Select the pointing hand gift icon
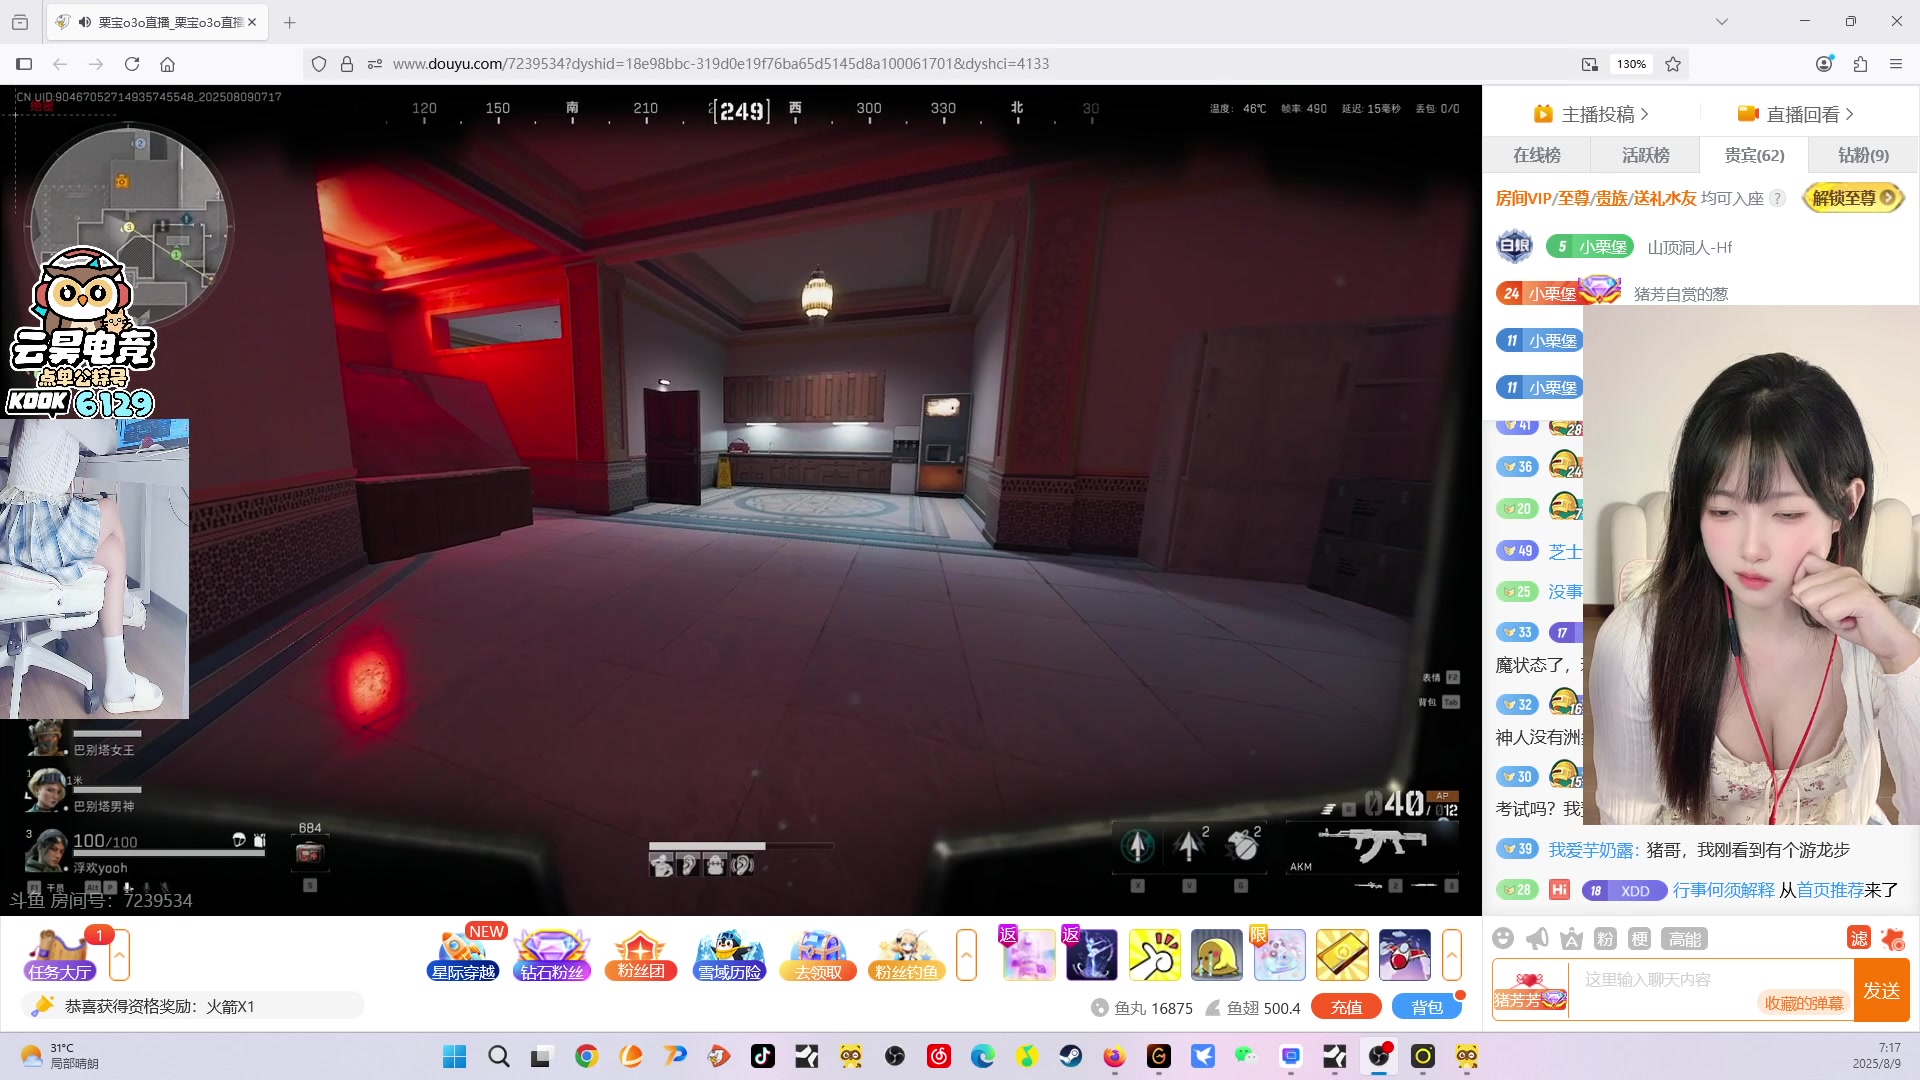The image size is (1920, 1080). click(x=1154, y=954)
